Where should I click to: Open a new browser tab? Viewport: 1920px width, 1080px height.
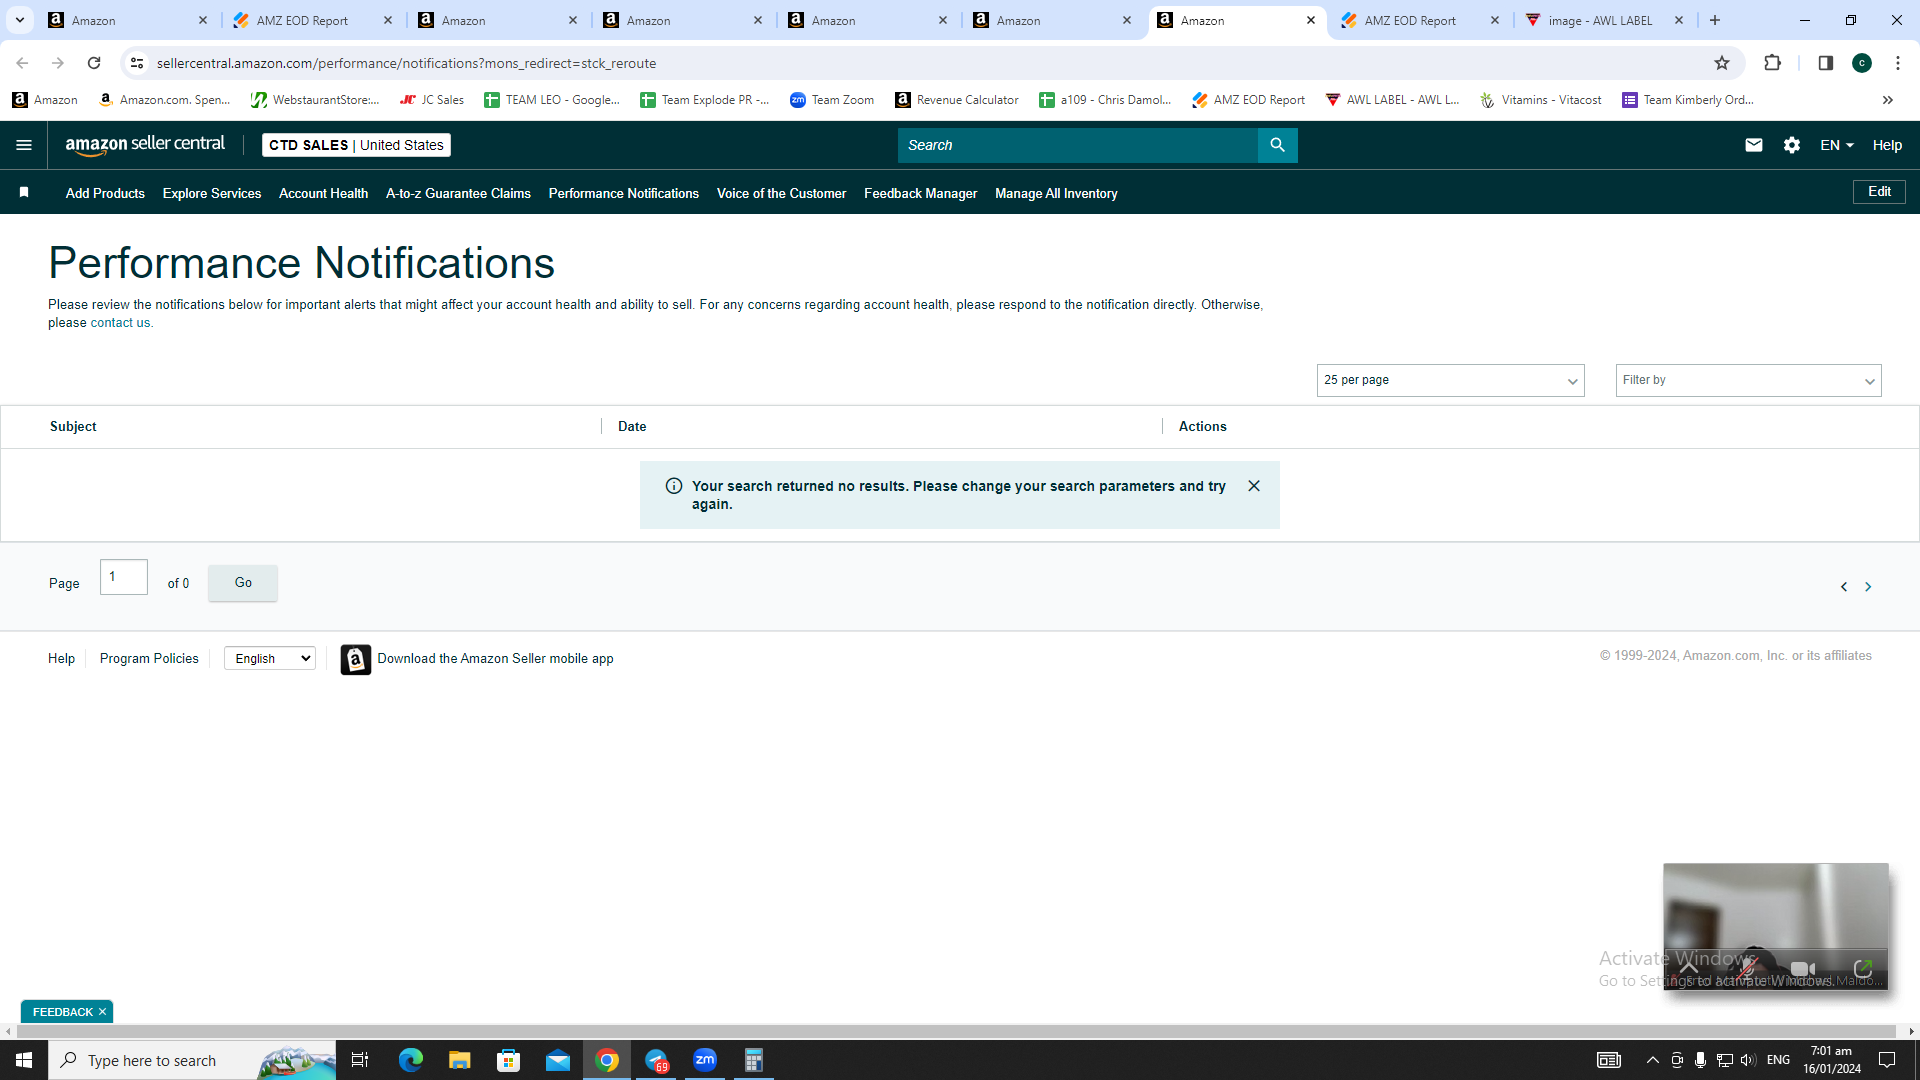[x=1714, y=20]
